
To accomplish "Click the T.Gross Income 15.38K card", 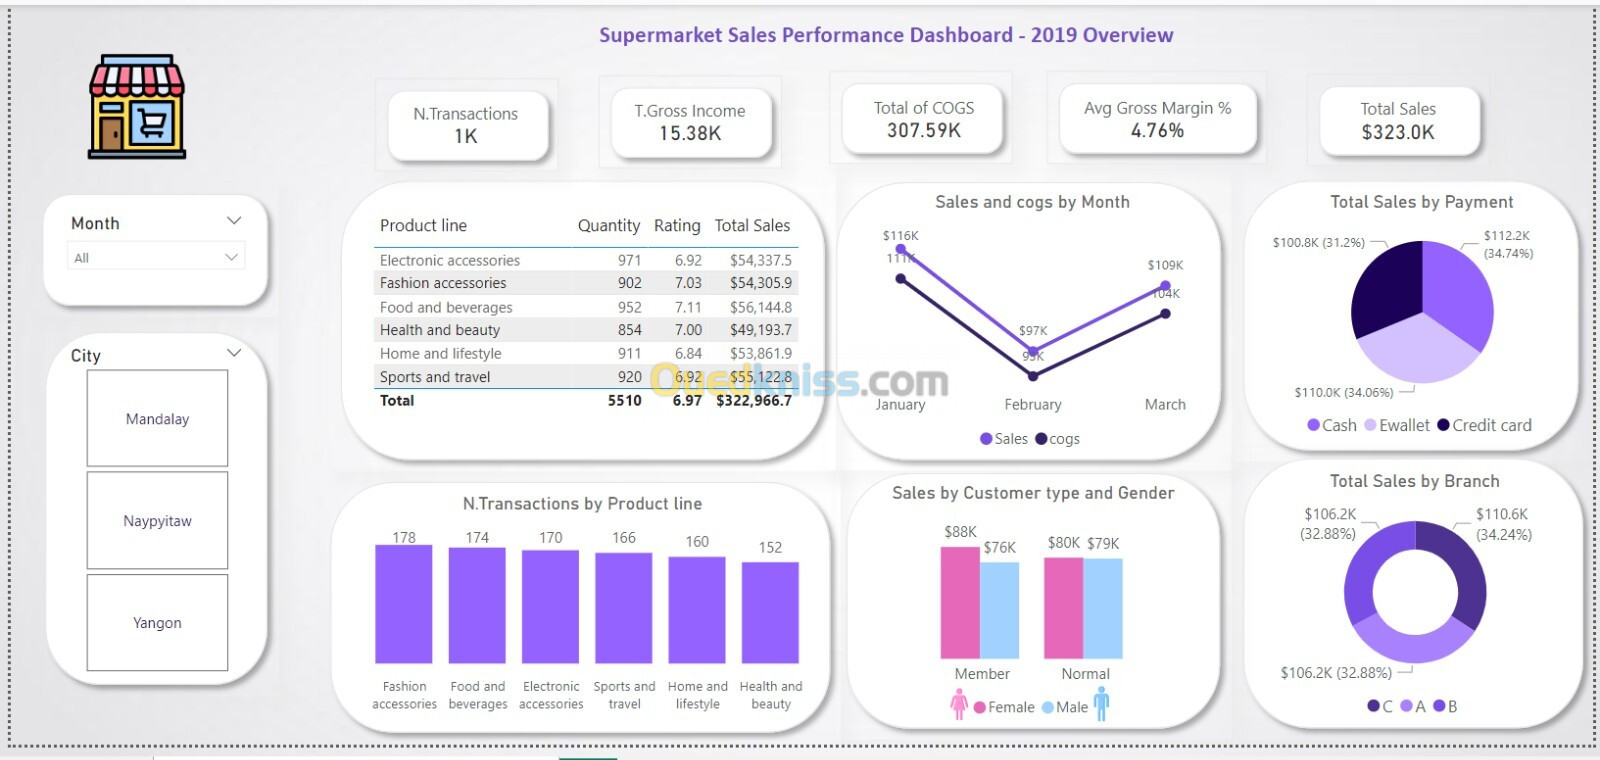I will point(690,122).
